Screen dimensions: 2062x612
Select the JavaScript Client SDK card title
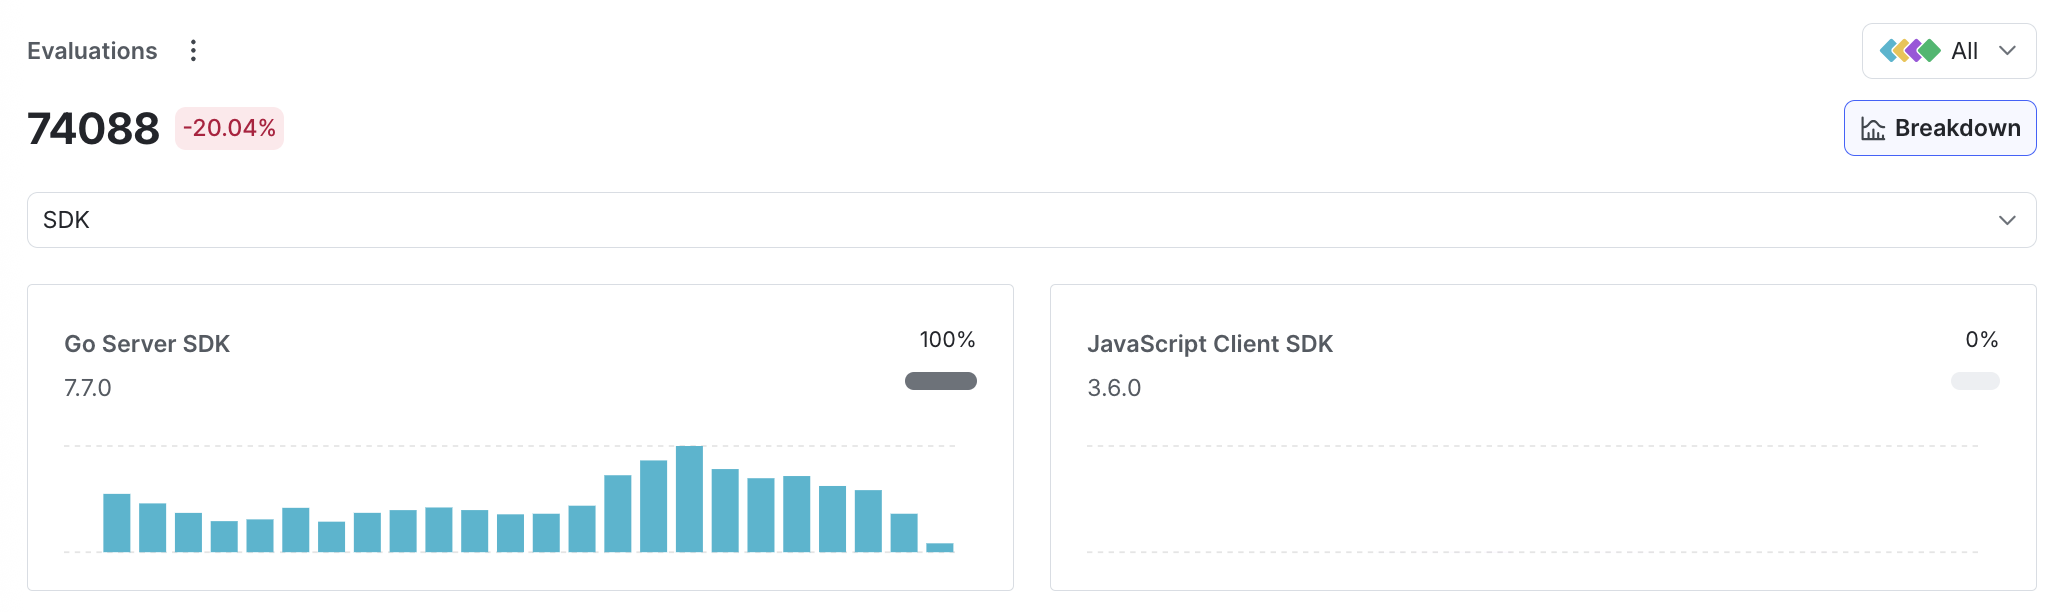1210,344
